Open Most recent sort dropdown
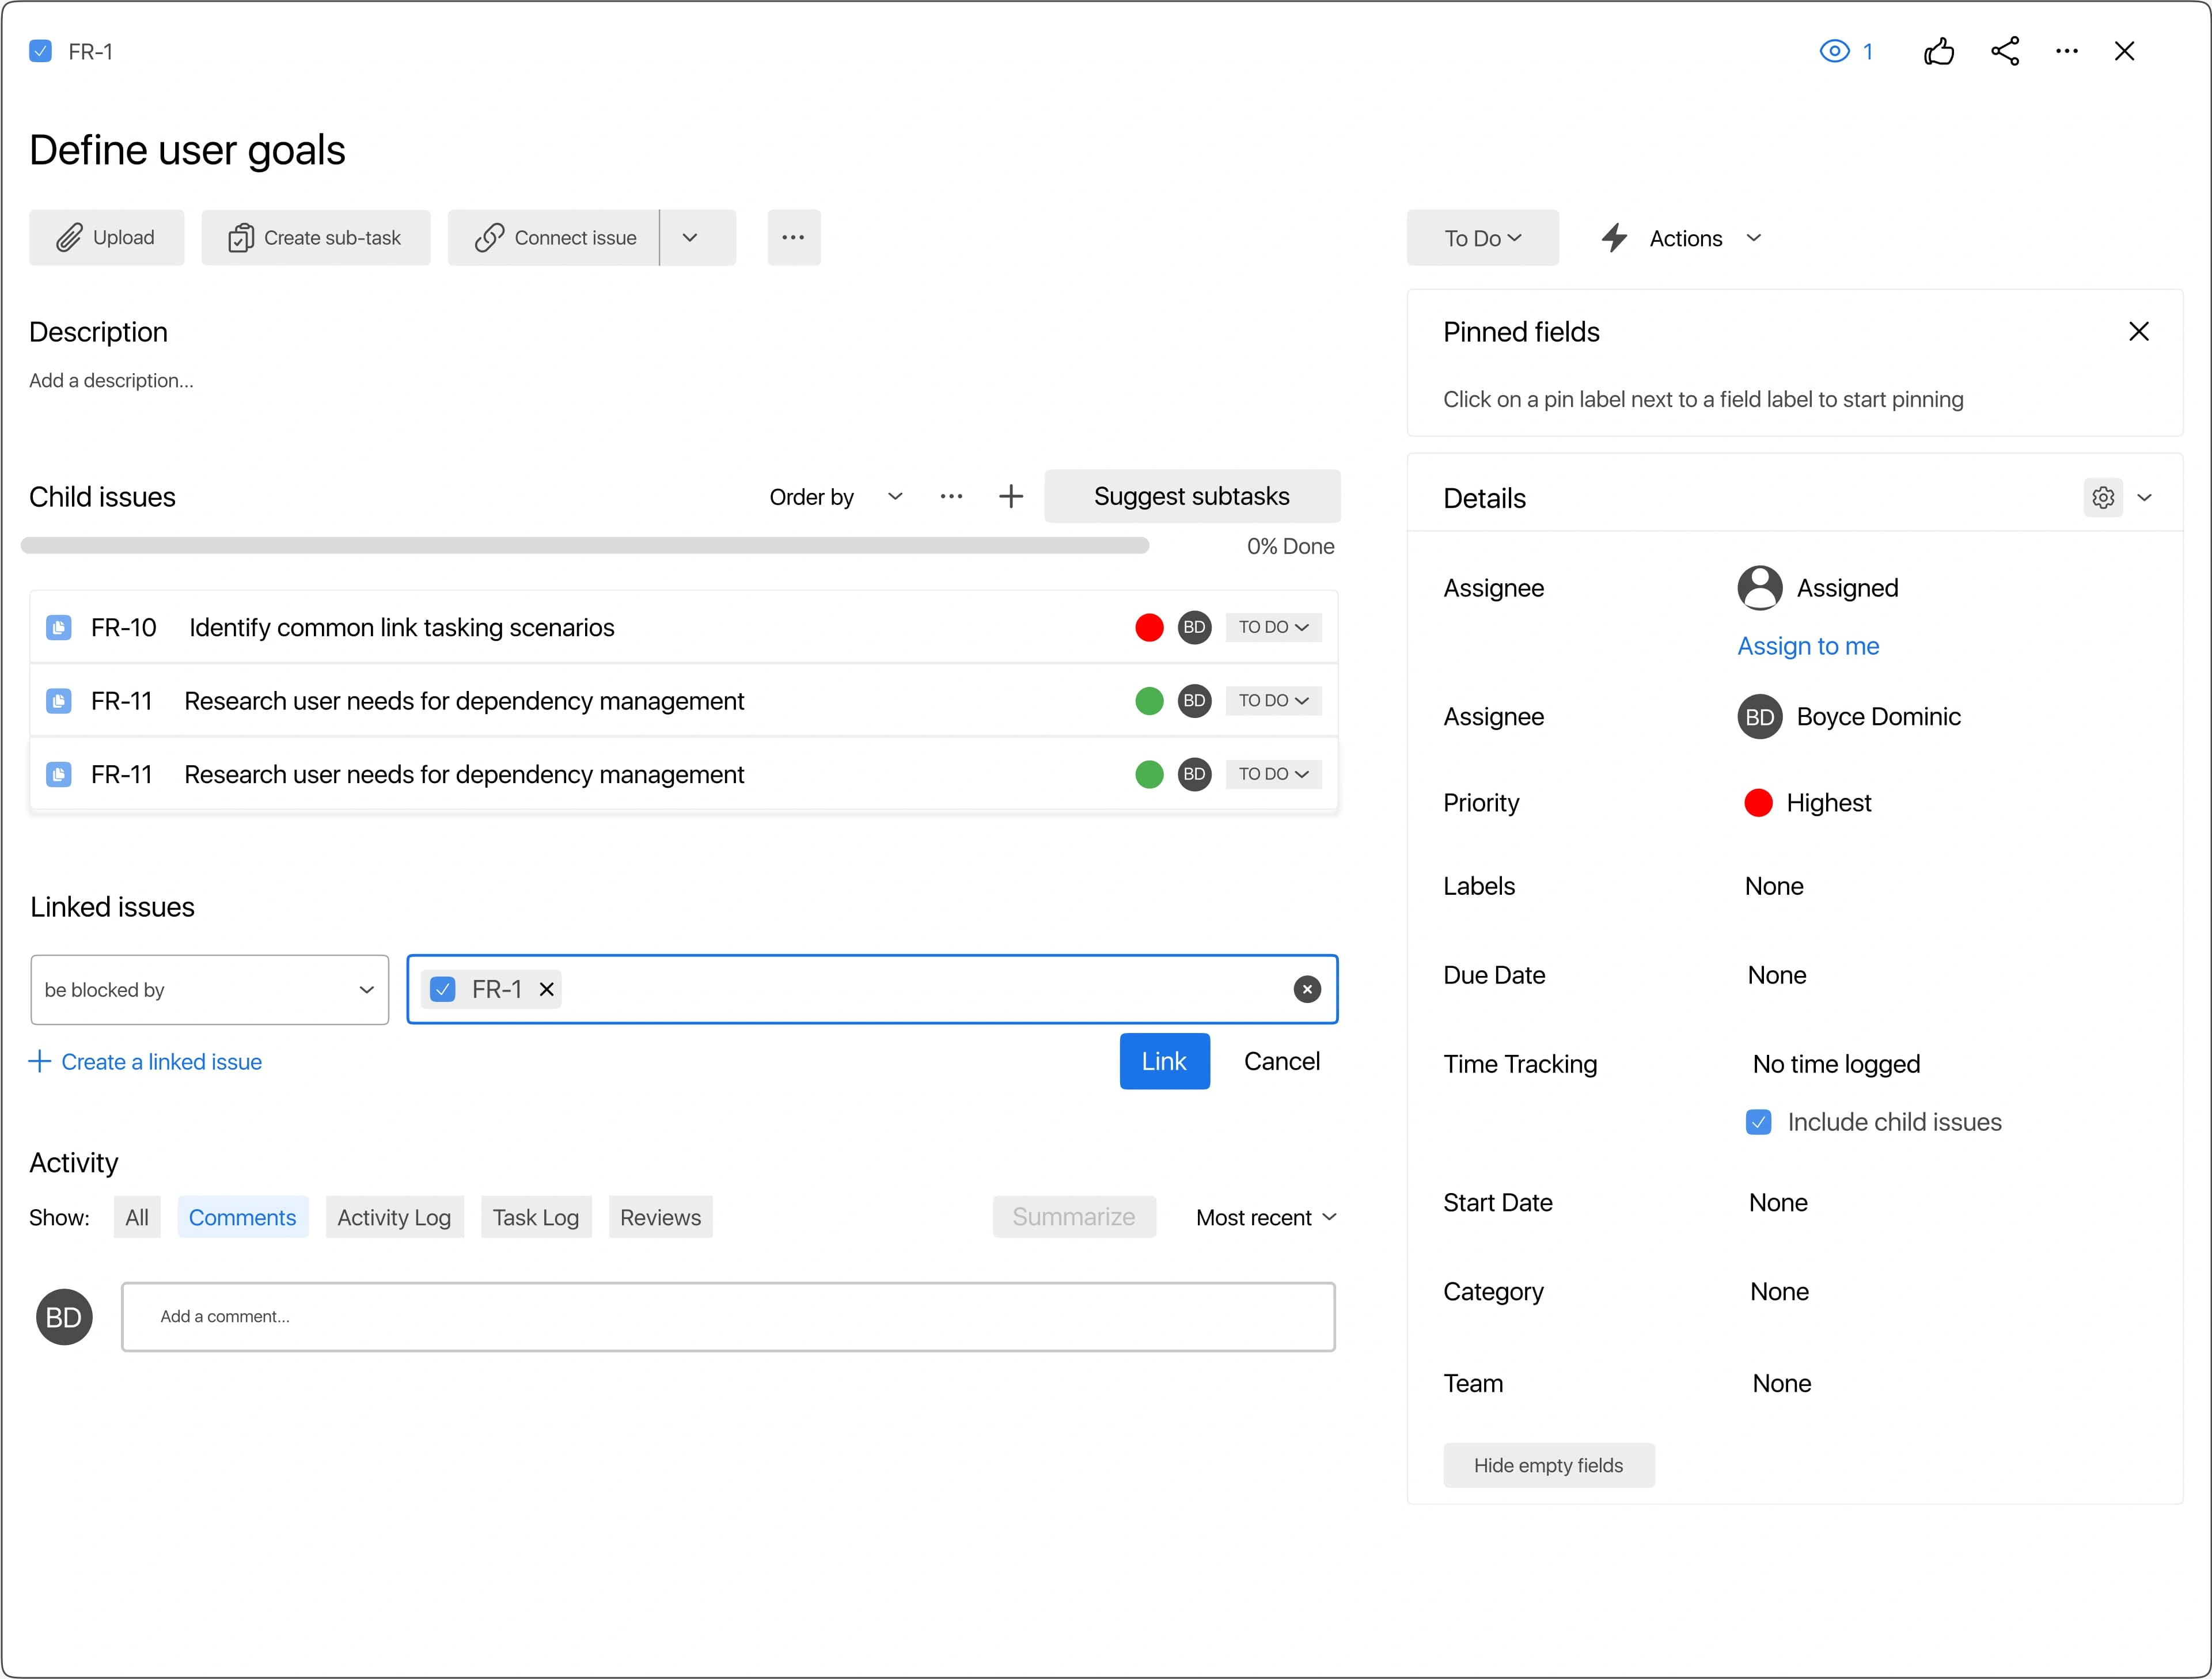 click(x=1266, y=1218)
